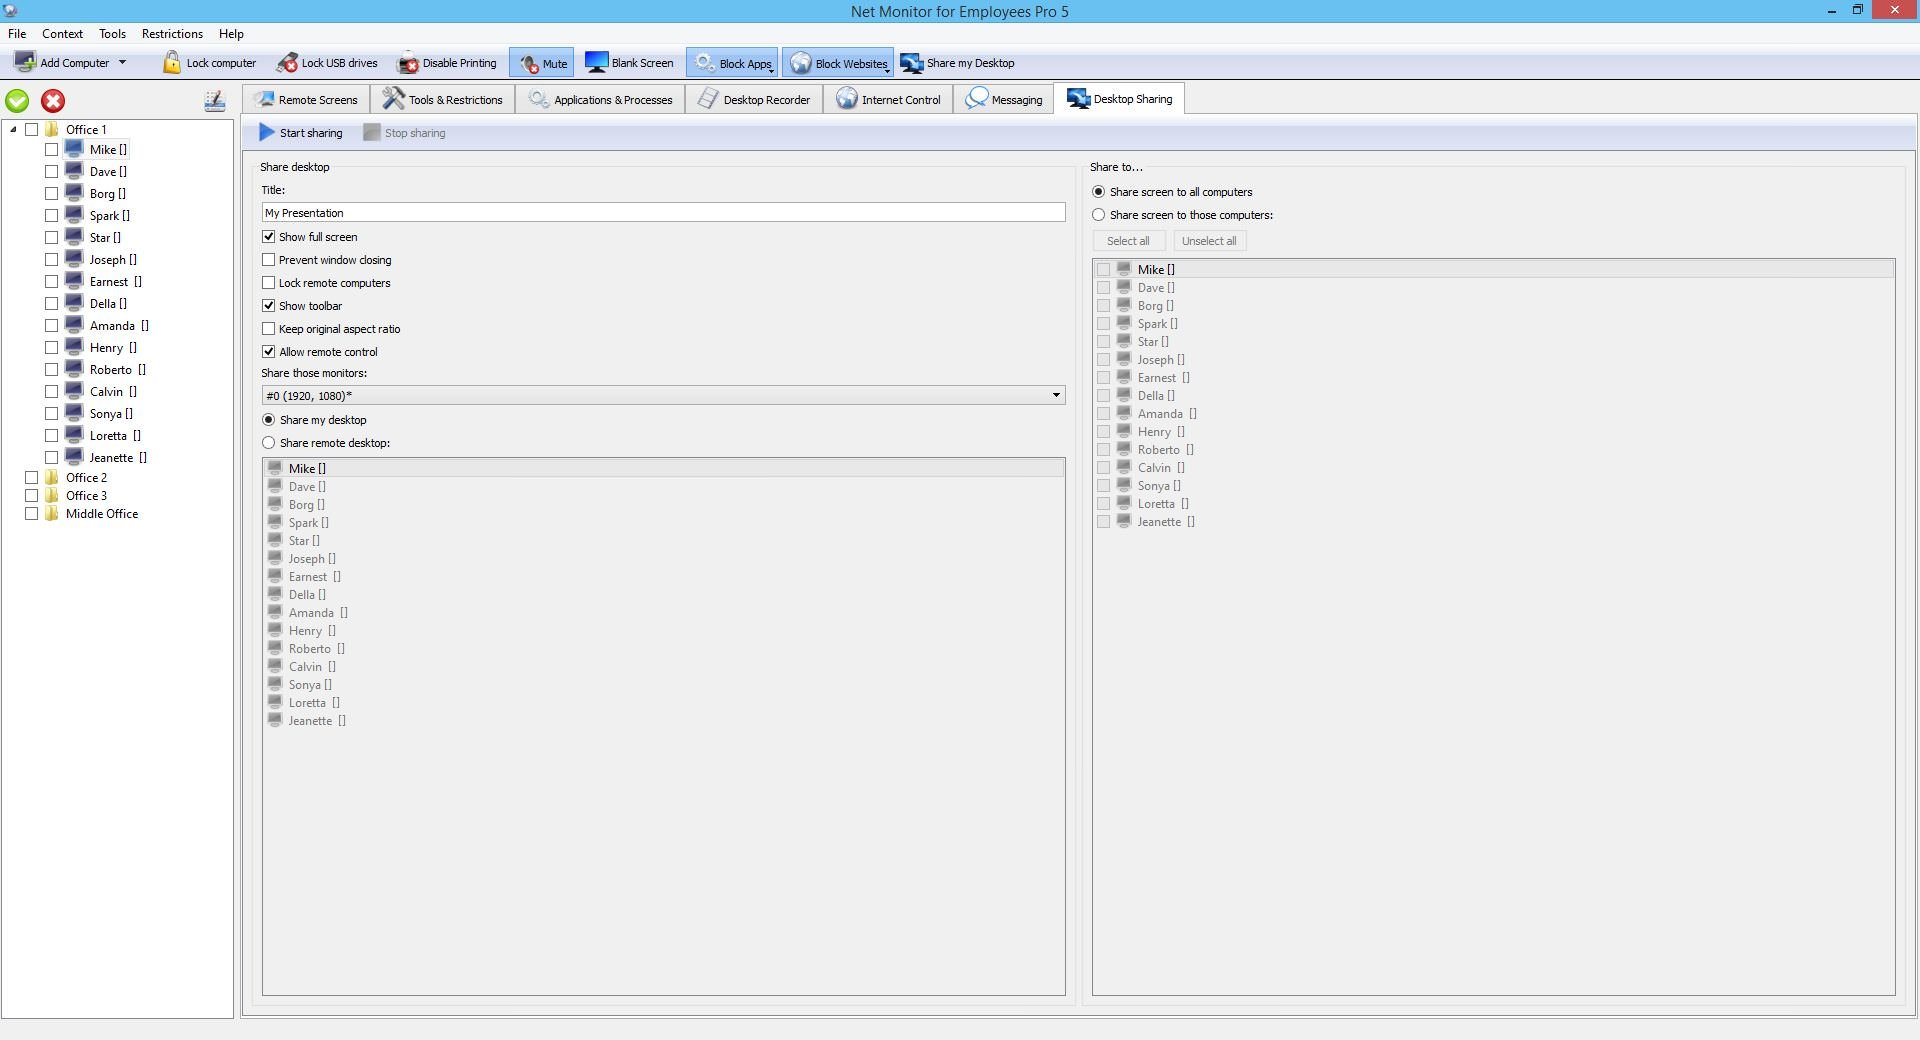Switch to Applications & Processes tab
The height and width of the screenshot is (1040, 1920).
pyautogui.click(x=600, y=100)
